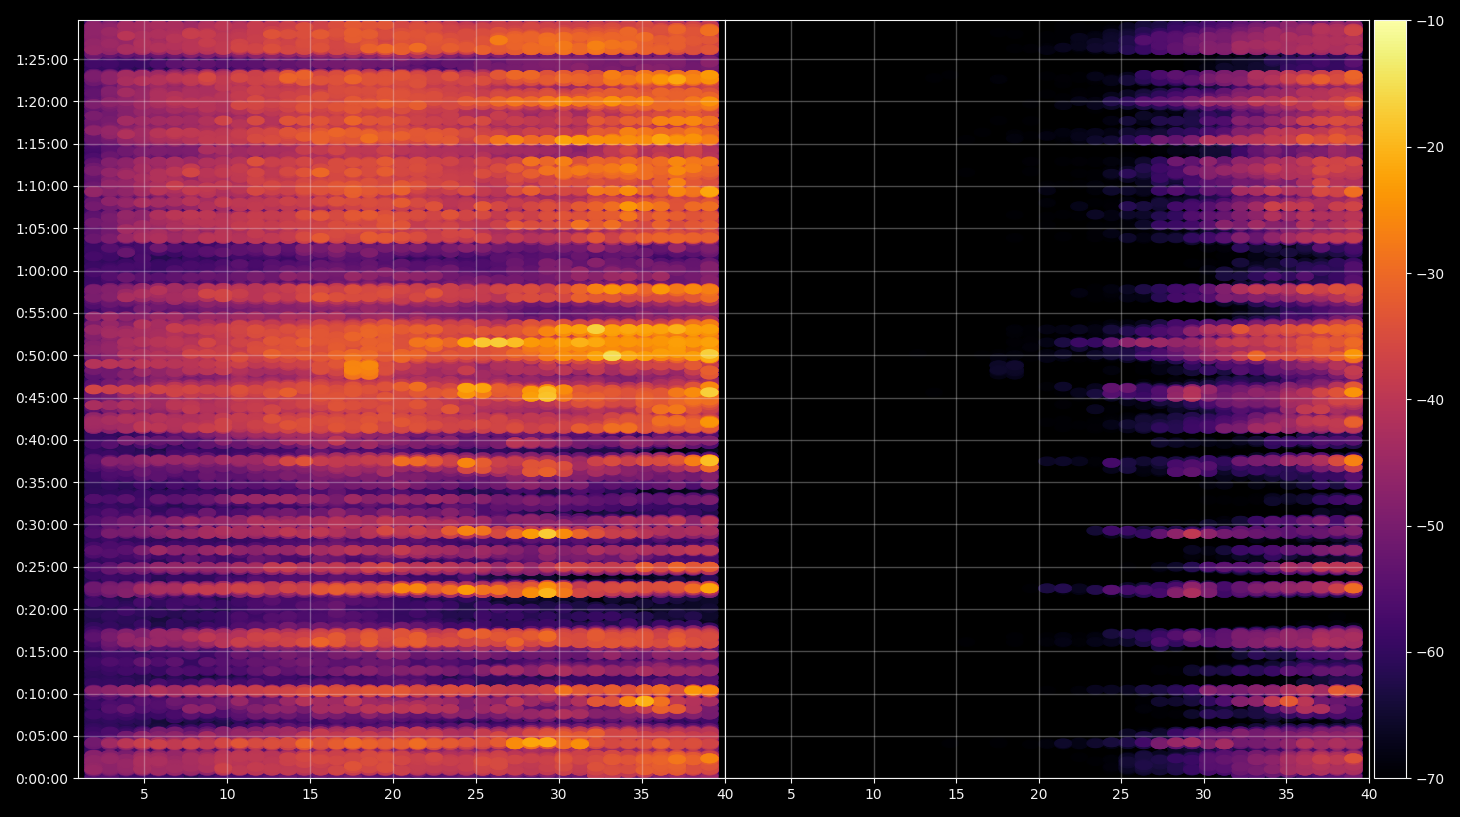Click label 40 between the two heatmaps
Image resolution: width=1460 pixels, height=817 pixels.
(725, 795)
